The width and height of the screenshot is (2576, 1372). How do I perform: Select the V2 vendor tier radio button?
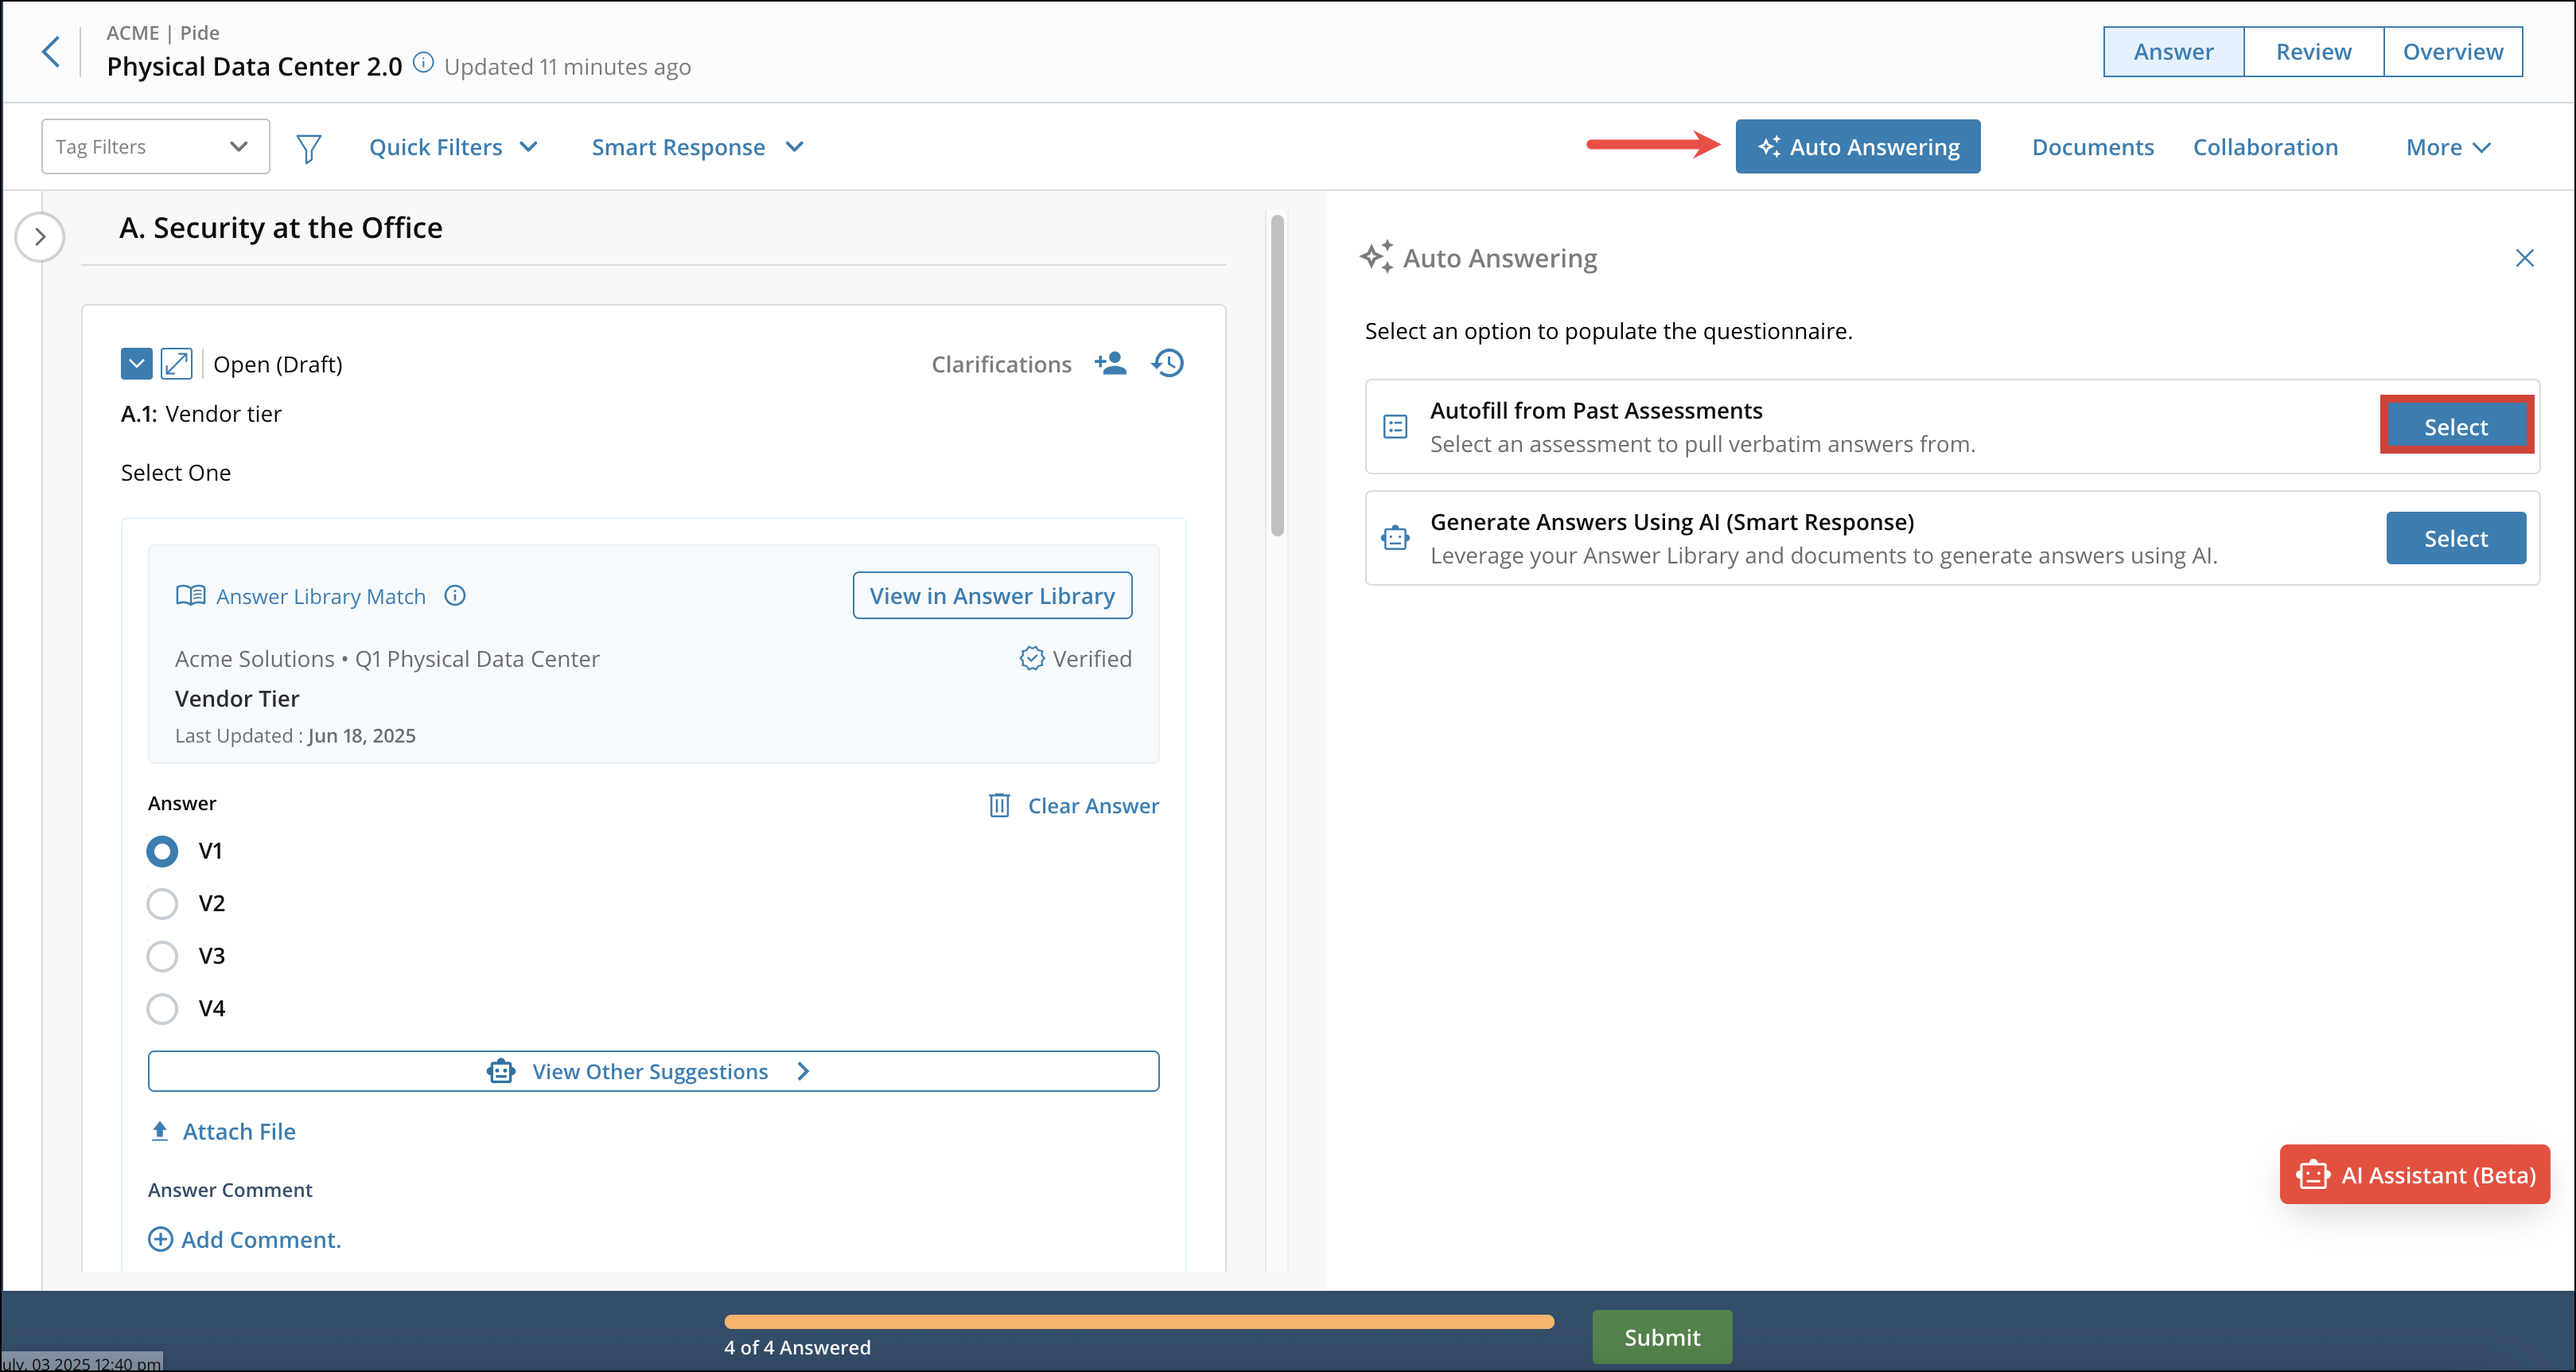161,903
